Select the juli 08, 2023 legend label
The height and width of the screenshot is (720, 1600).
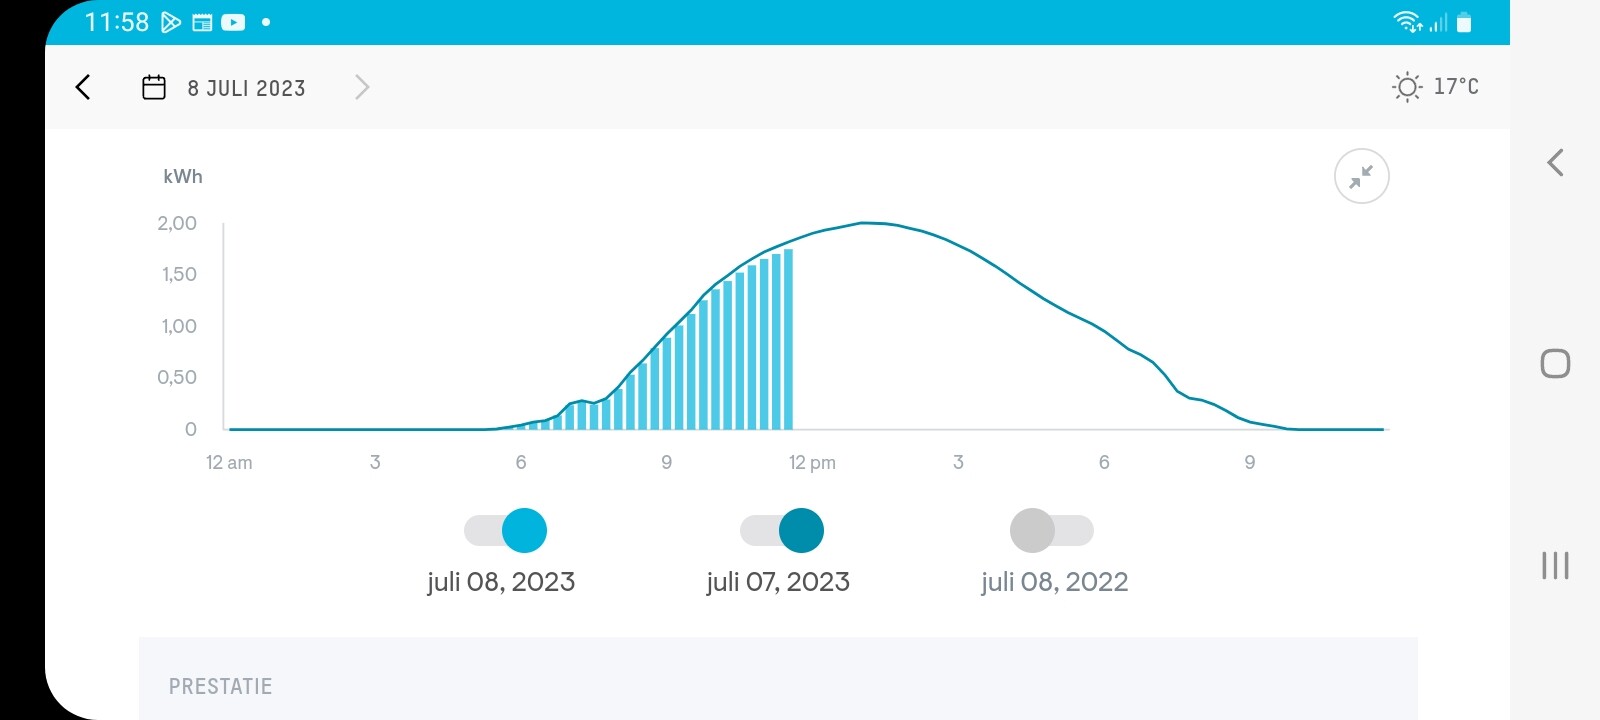point(501,582)
